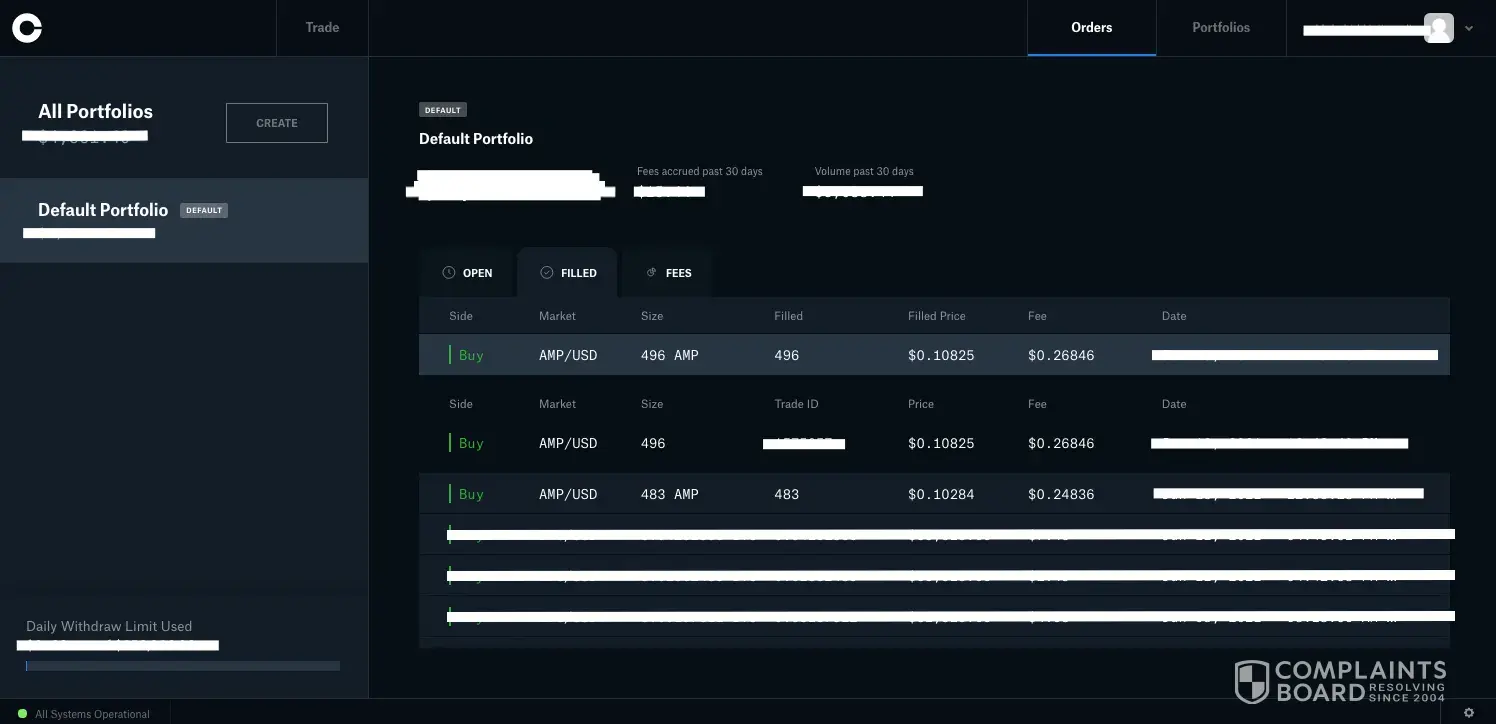Click the green system status dot
1496x724 pixels.
click(22, 714)
